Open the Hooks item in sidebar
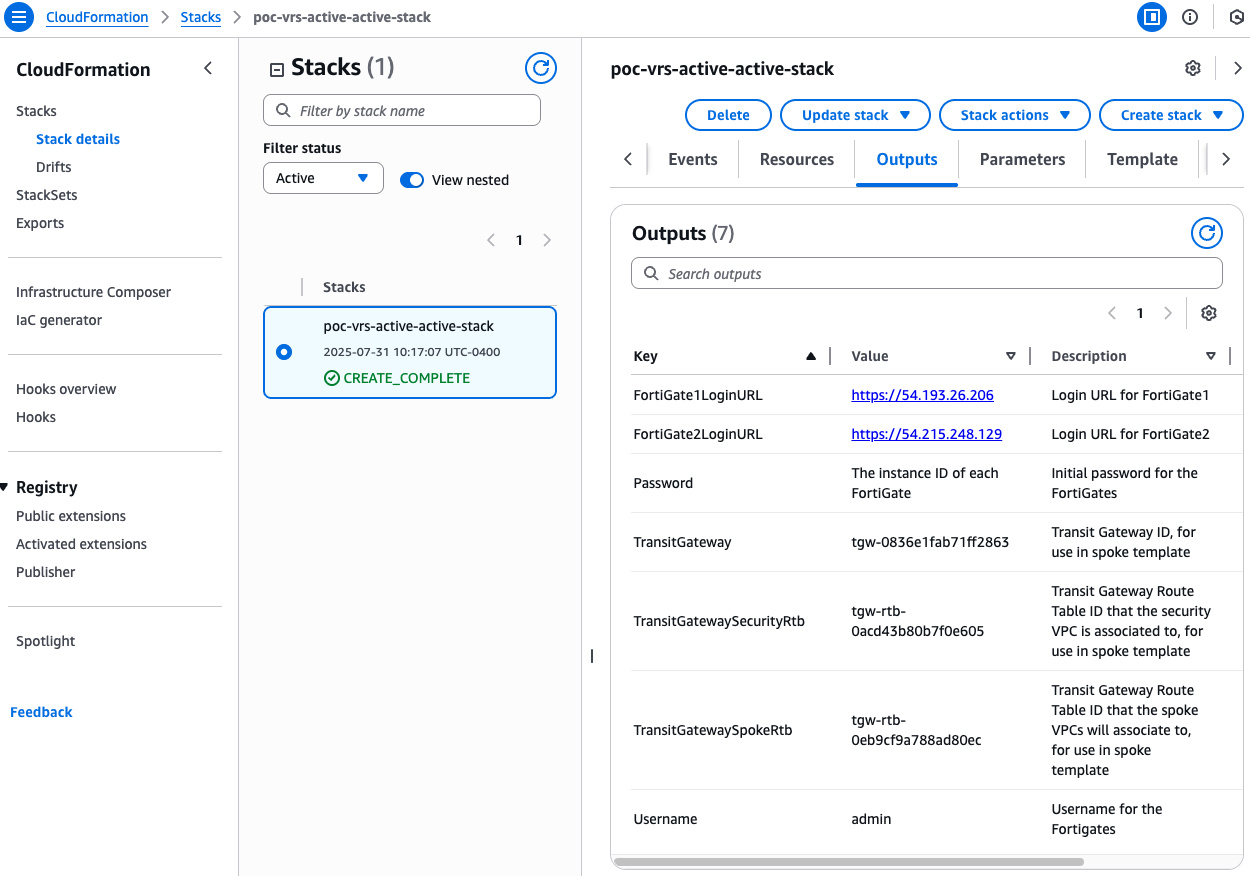 tap(36, 417)
